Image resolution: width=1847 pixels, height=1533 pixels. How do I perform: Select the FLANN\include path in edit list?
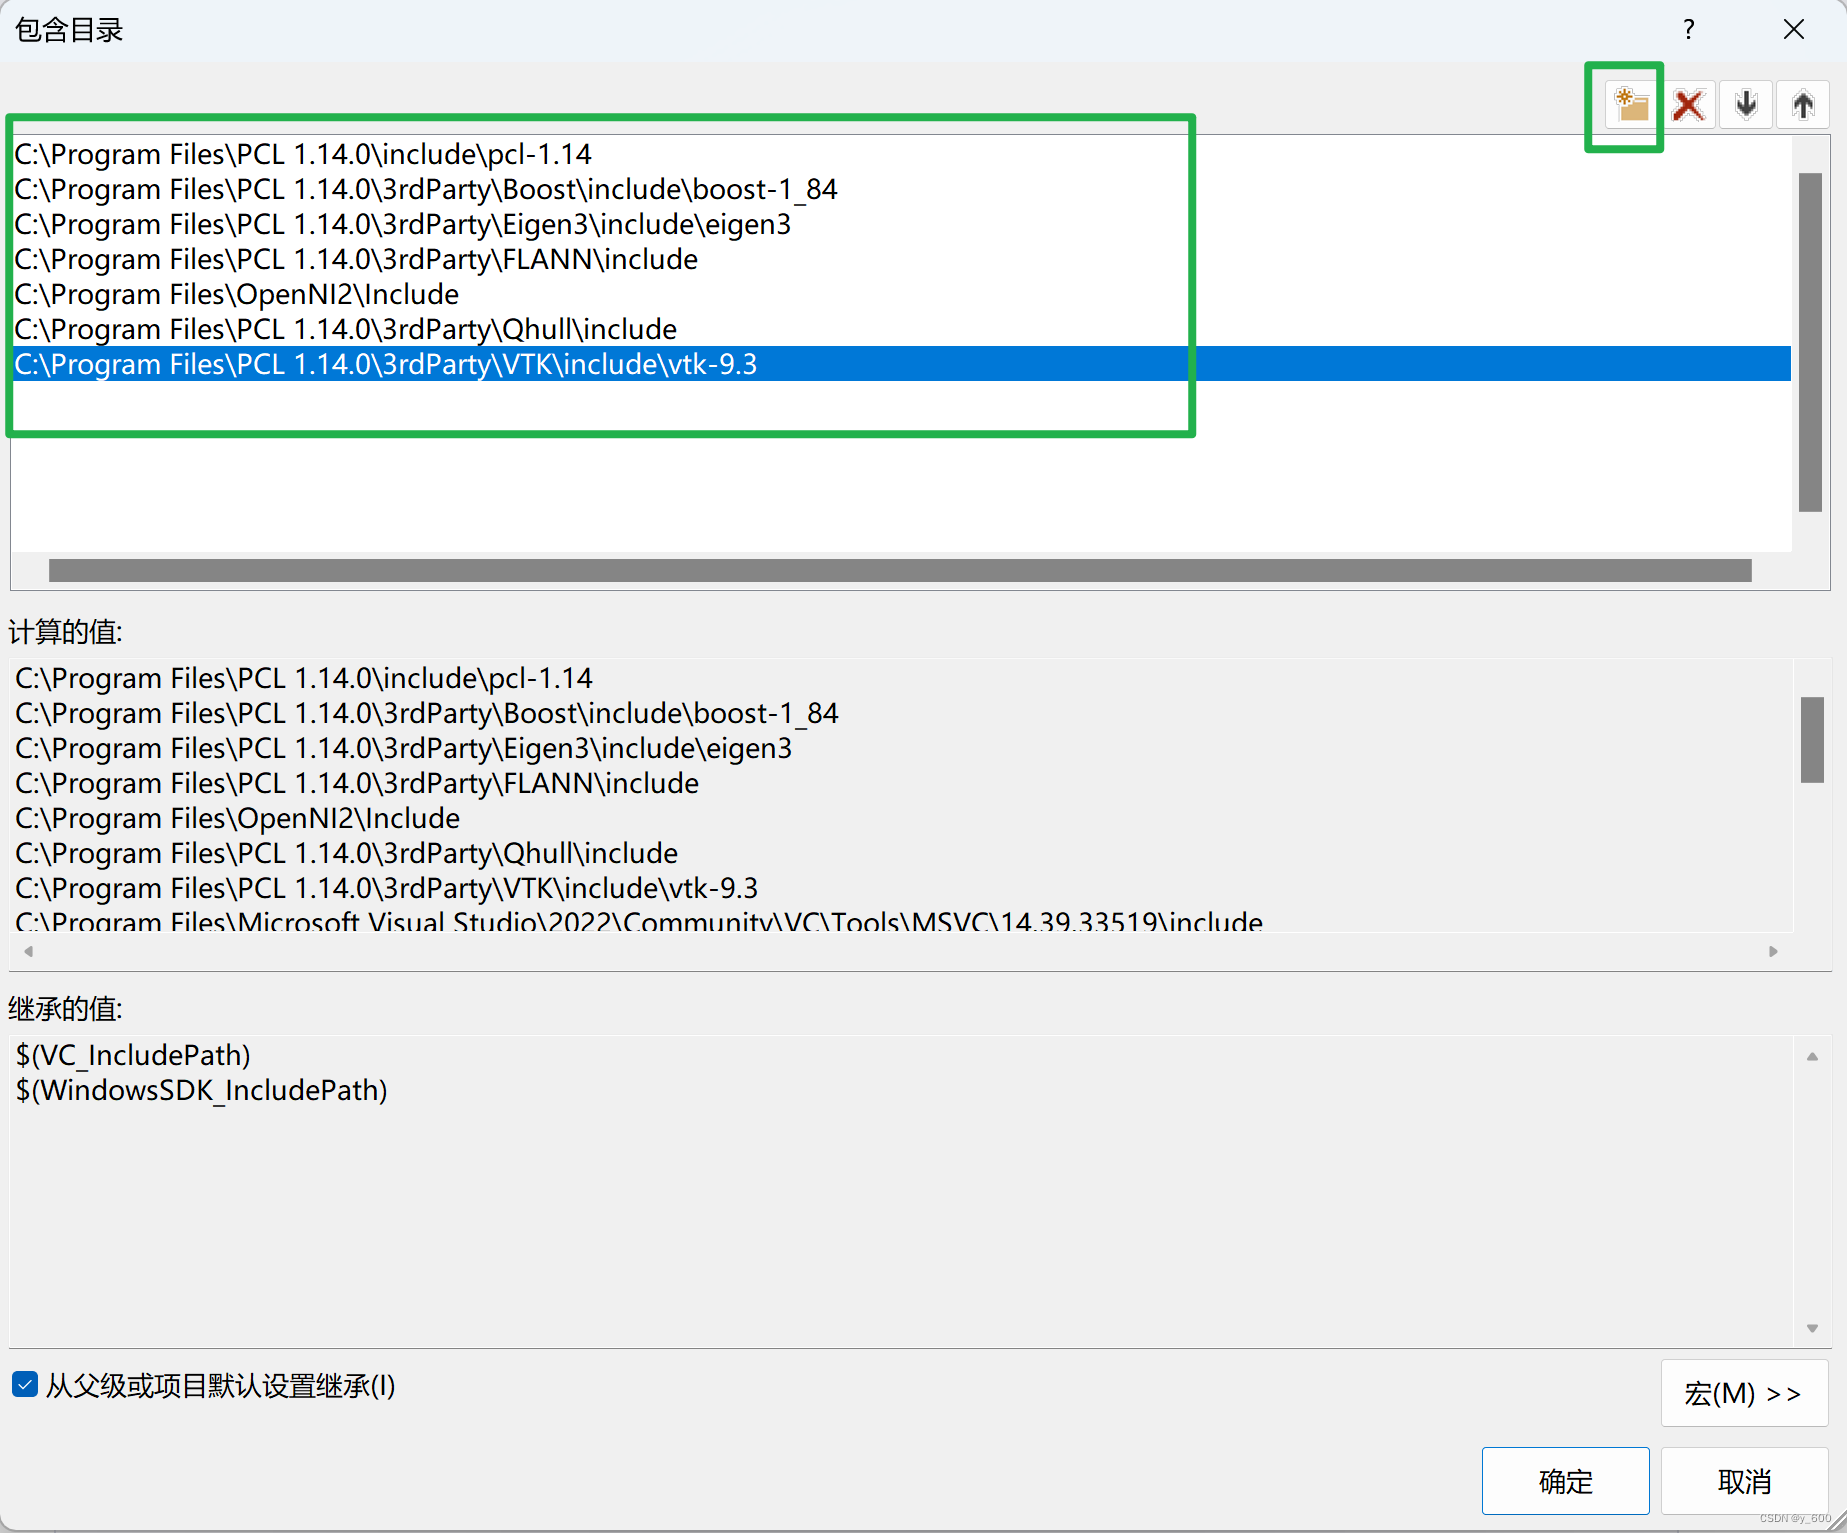tap(356, 259)
